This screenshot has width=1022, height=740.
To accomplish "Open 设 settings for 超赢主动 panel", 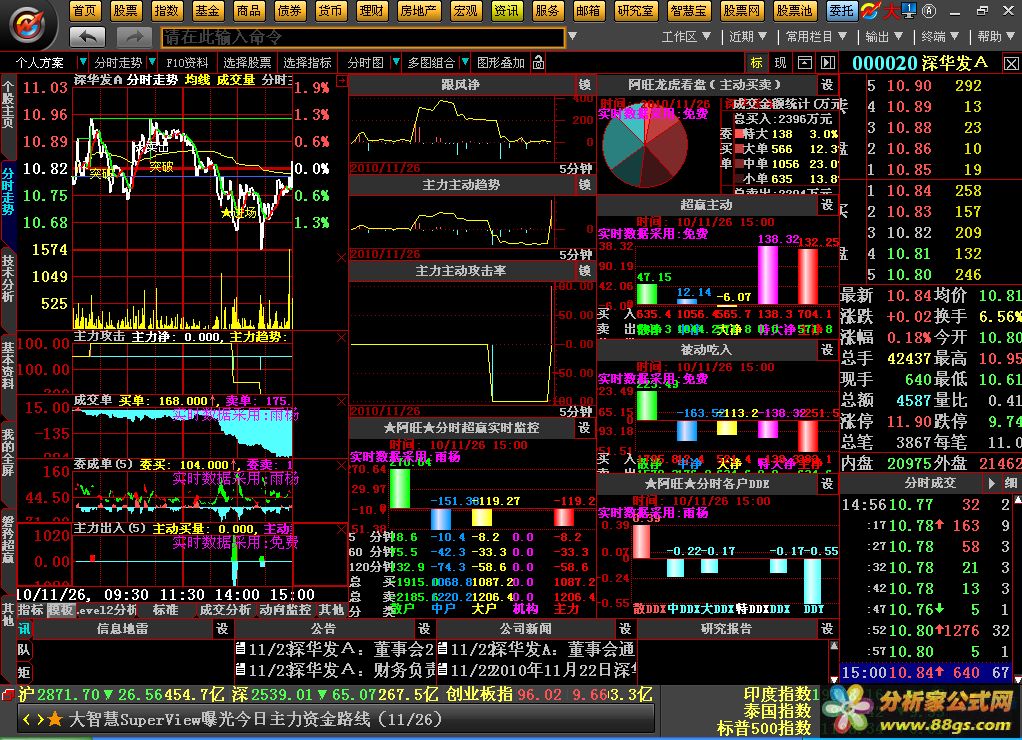I will (x=827, y=205).
